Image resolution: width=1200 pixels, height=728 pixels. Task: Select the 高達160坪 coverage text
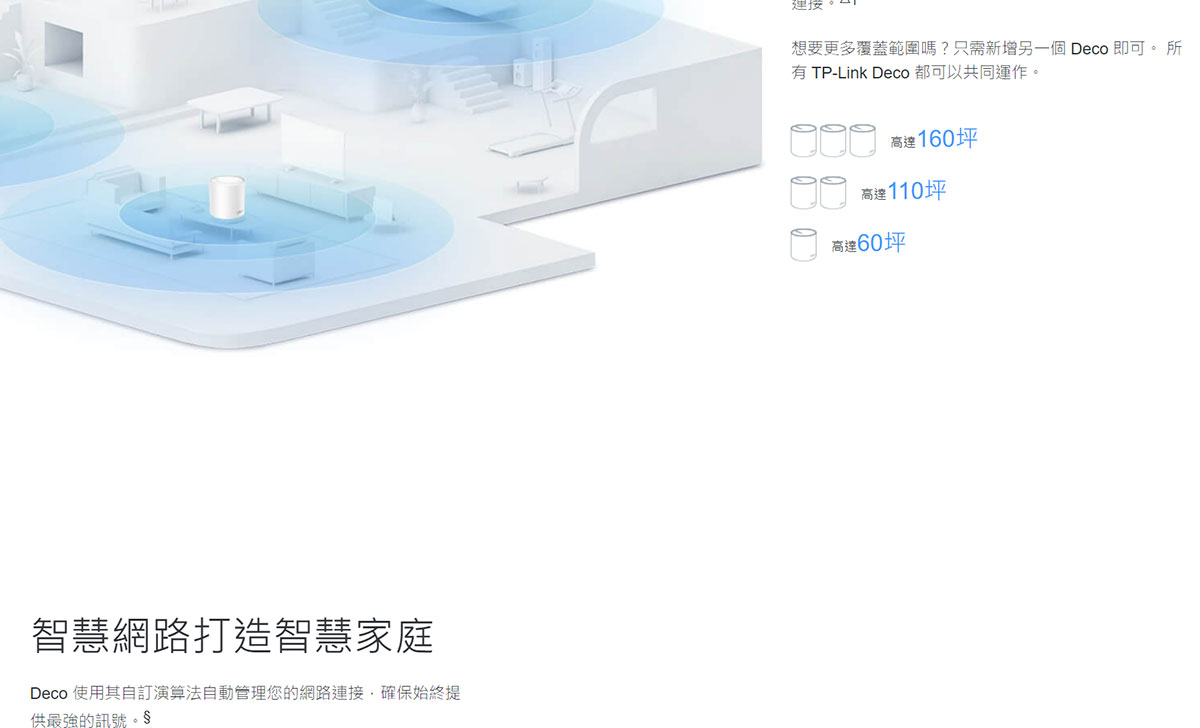pos(934,139)
